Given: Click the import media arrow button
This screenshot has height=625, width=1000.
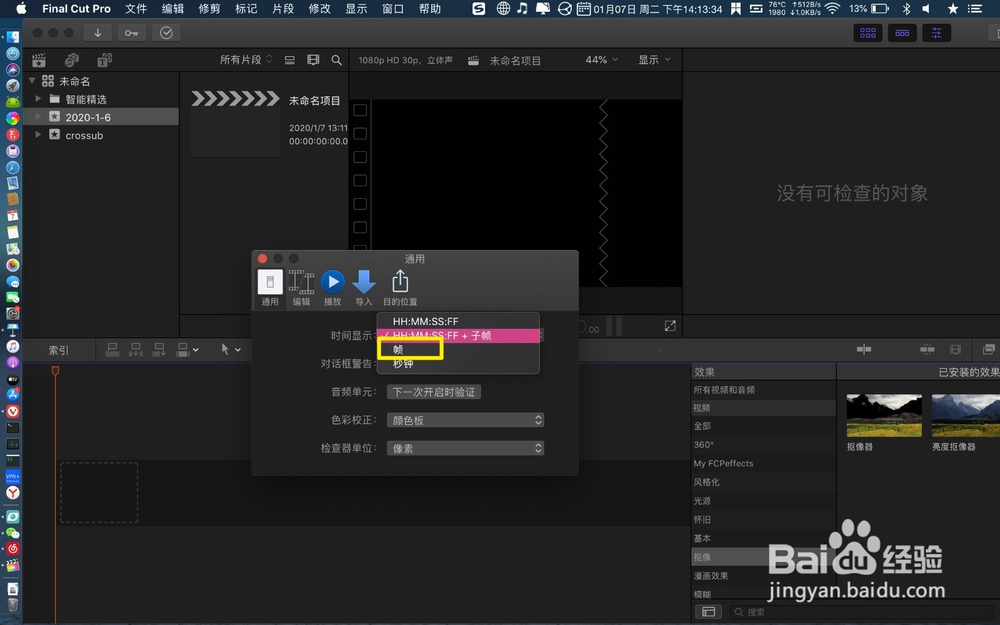Looking at the screenshot, I should click(98, 33).
